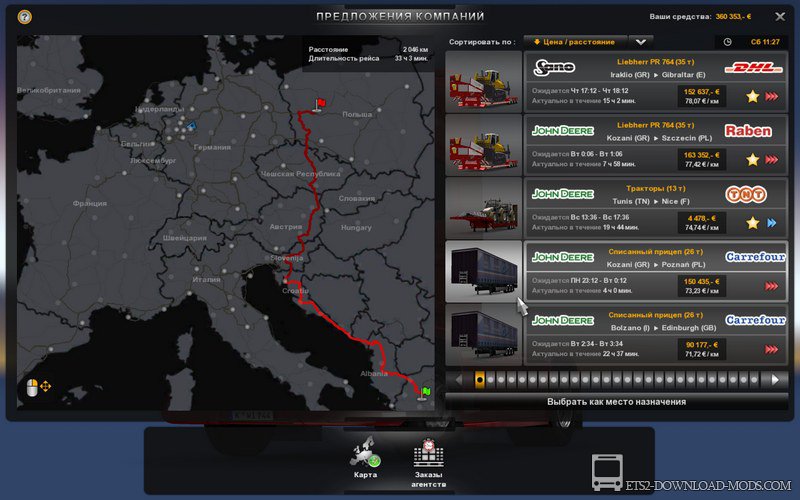Click the green start flag on map
800x500 pixels.
coord(424,393)
